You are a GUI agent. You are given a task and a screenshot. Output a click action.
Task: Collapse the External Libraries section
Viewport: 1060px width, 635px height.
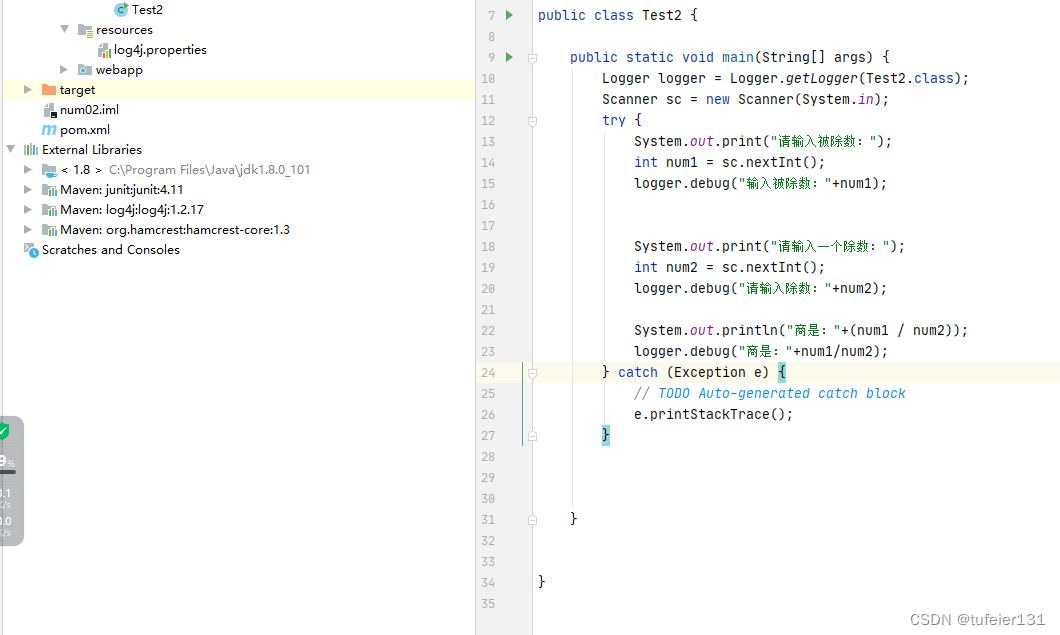10,149
